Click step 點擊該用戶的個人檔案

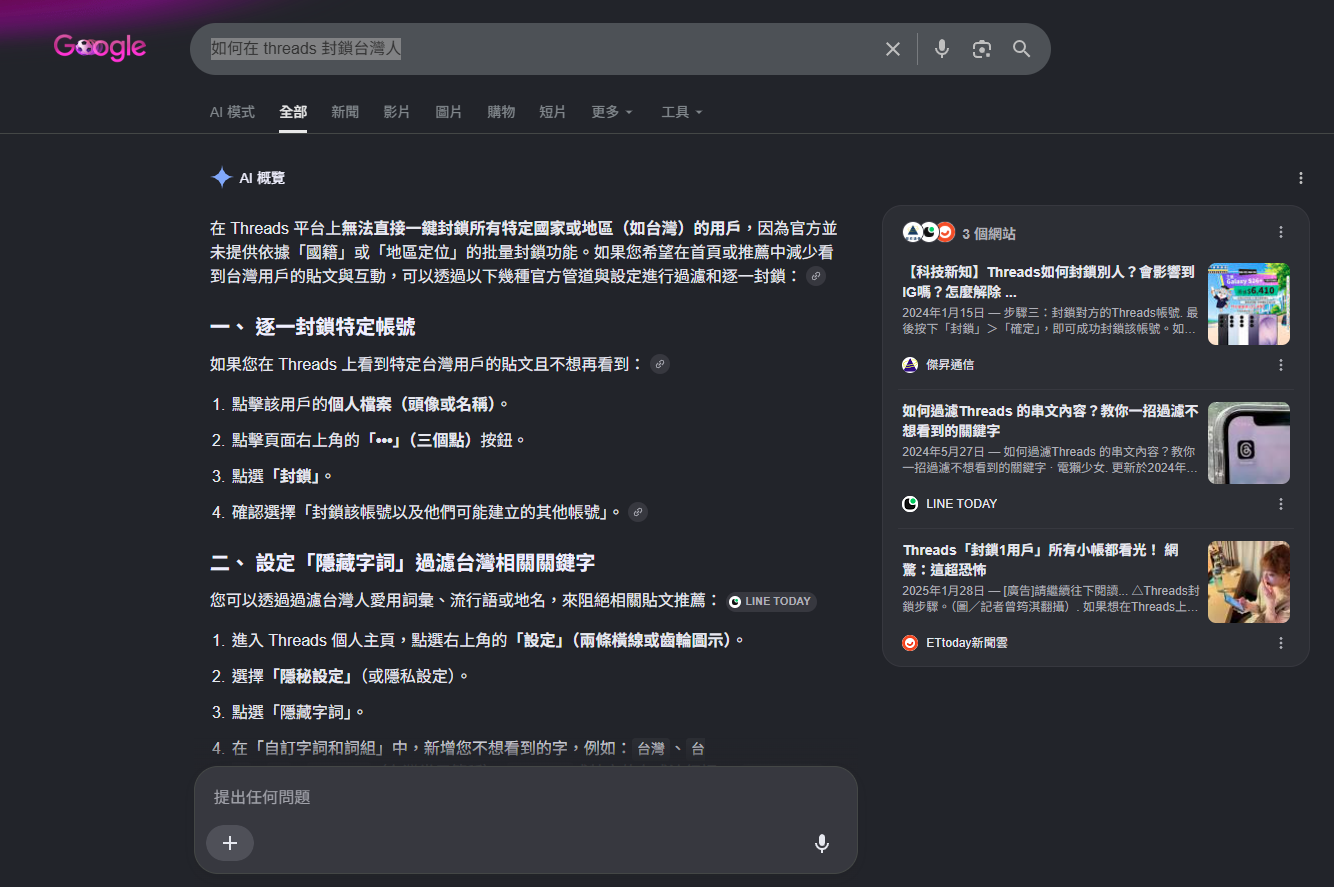(370, 404)
